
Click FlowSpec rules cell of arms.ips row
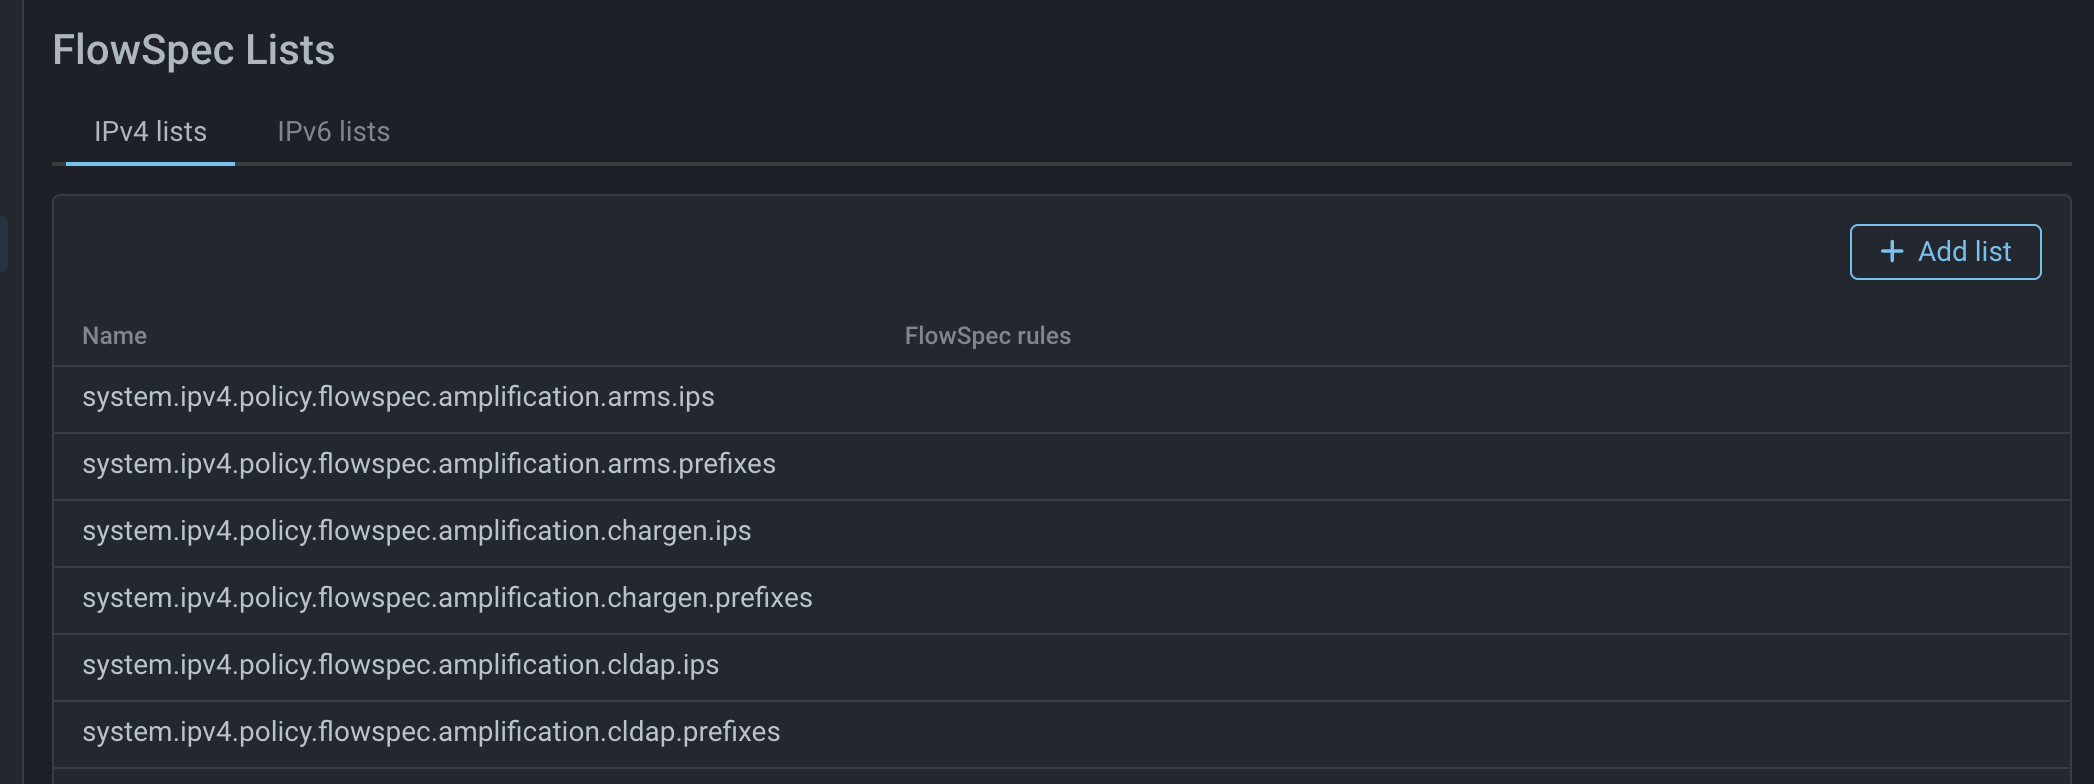[x=987, y=398]
